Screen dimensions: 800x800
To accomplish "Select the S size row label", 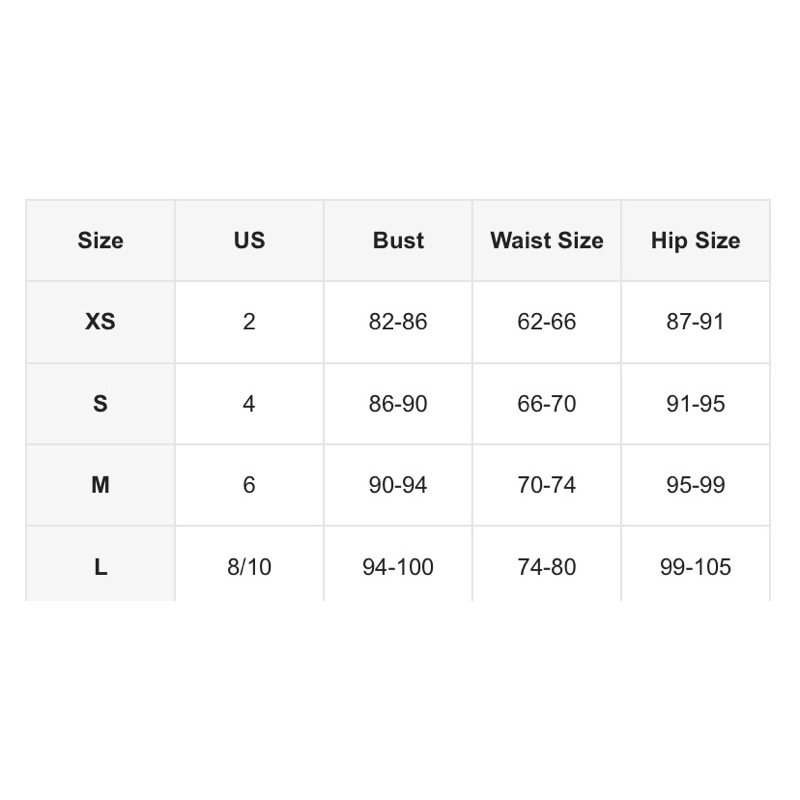I will tap(101, 404).
